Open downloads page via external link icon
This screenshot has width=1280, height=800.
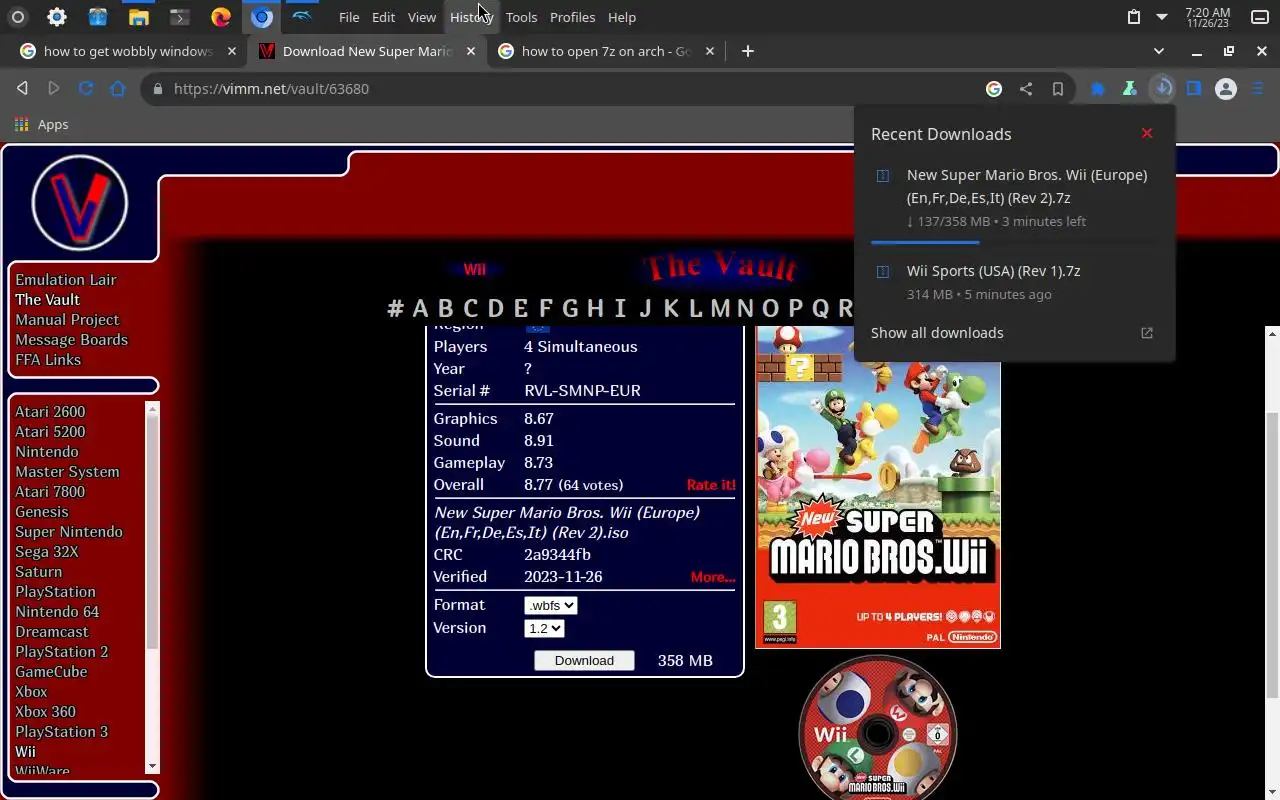(1147, 333)
